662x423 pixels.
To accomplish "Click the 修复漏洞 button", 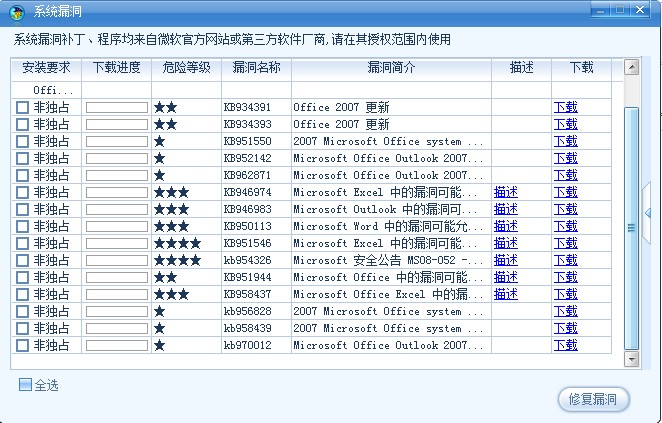I will [x=594, y=399].
